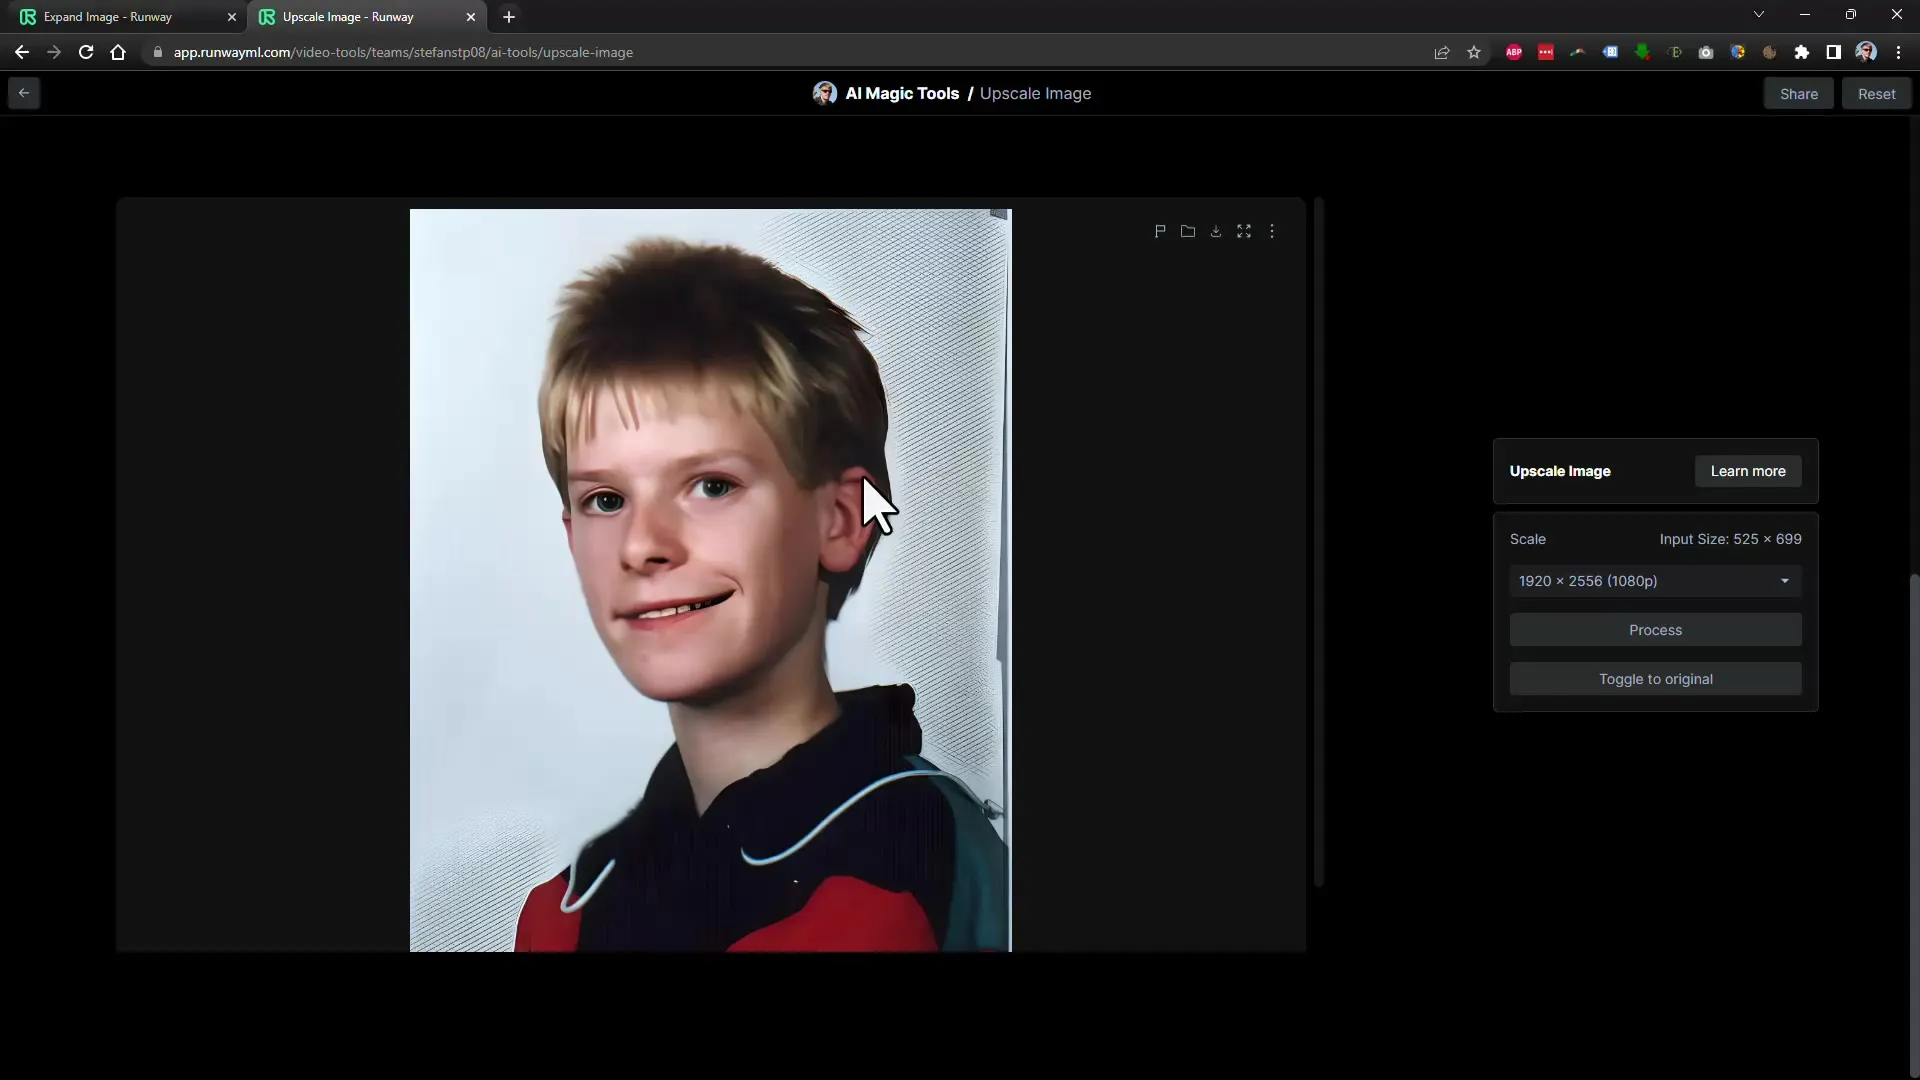The width and height of the screenshot is (1920, 1080).
Task: Open the 1920x2556 resolution selector
Action: click(1655, 580)
